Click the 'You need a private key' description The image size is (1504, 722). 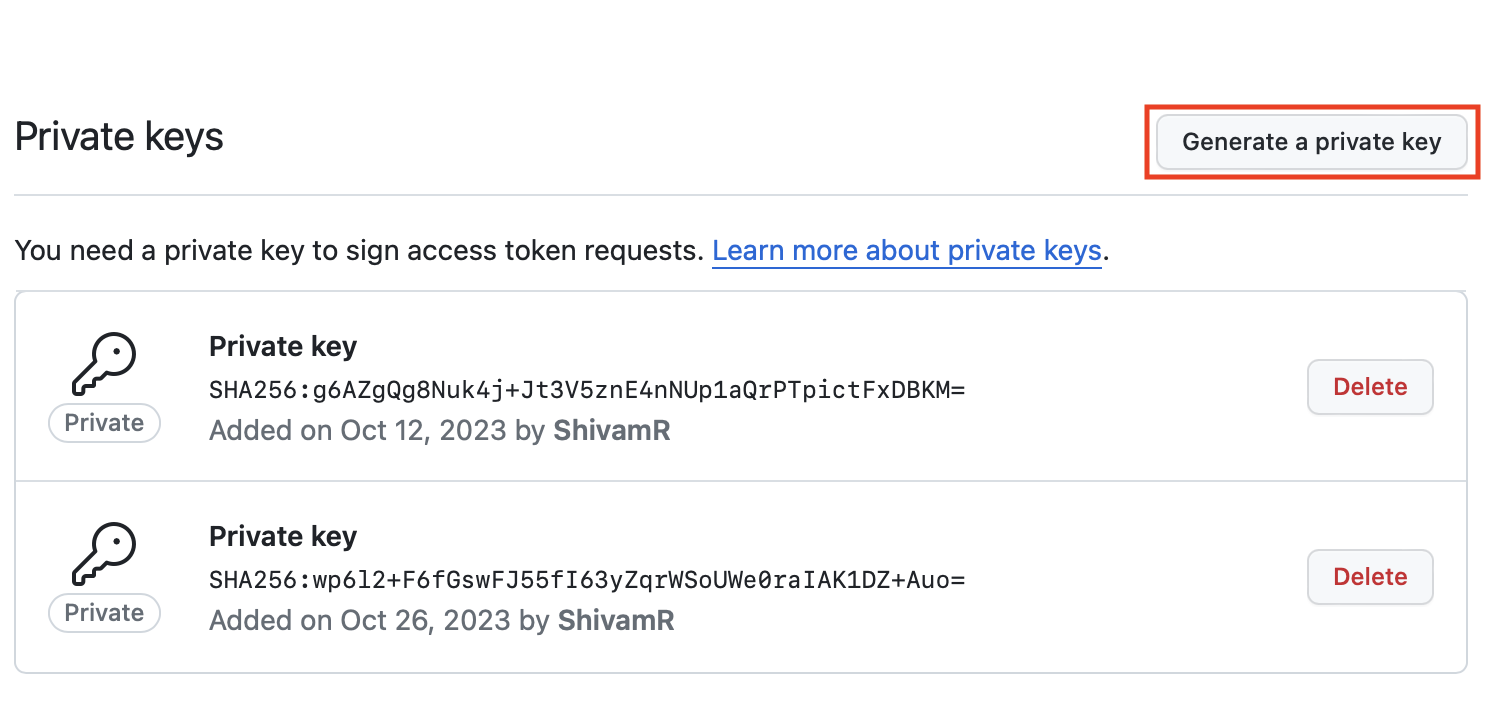point(360,250)
